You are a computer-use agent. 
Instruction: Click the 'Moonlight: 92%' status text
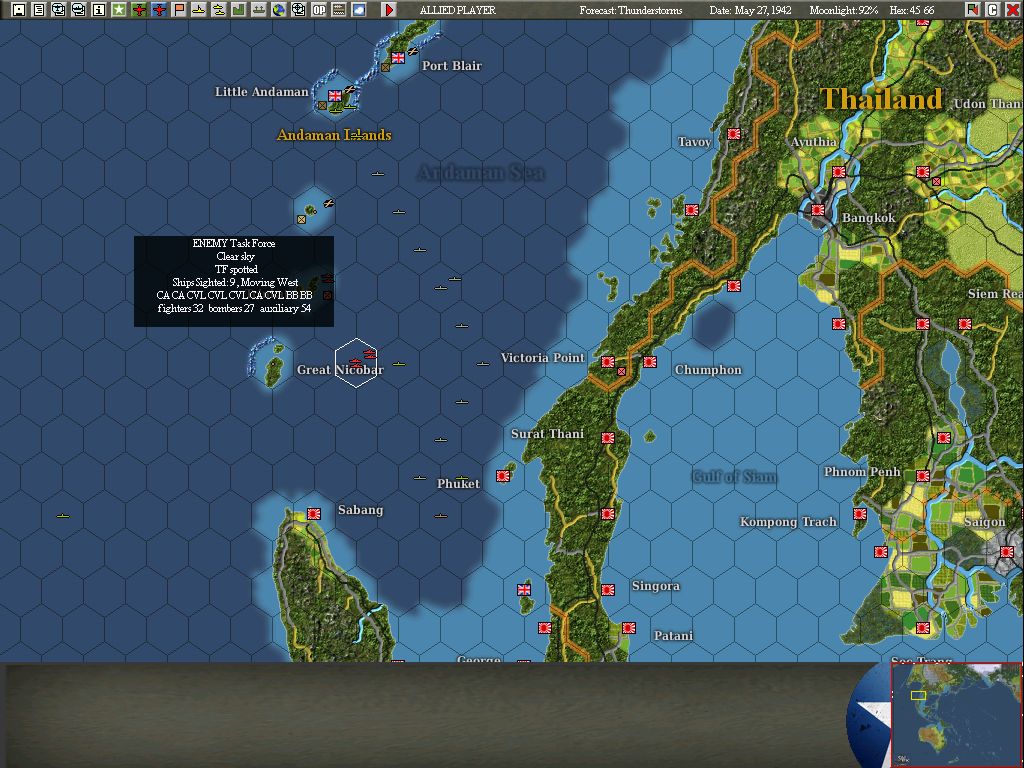point(843,10)
